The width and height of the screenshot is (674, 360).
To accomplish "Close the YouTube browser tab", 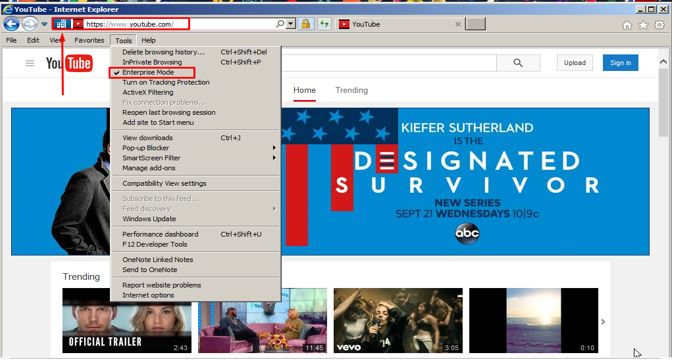I will pyautogui.click(x=458, y=24).
